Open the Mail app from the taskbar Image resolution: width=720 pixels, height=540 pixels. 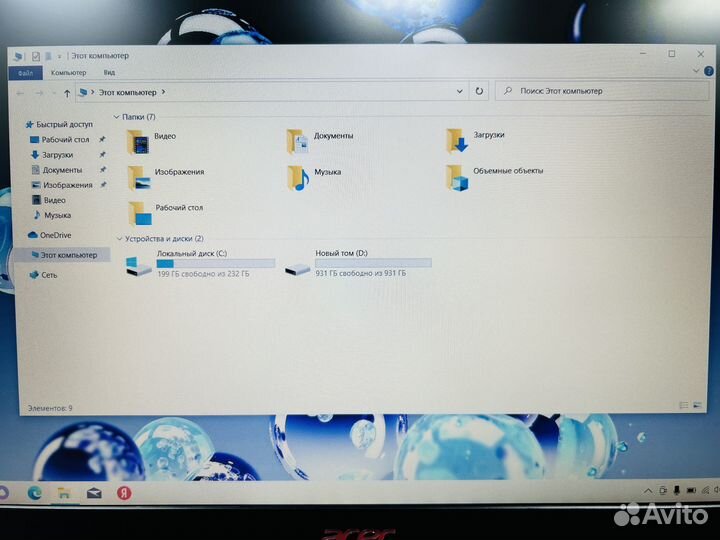pyautogui.click(x=94, y=493)
